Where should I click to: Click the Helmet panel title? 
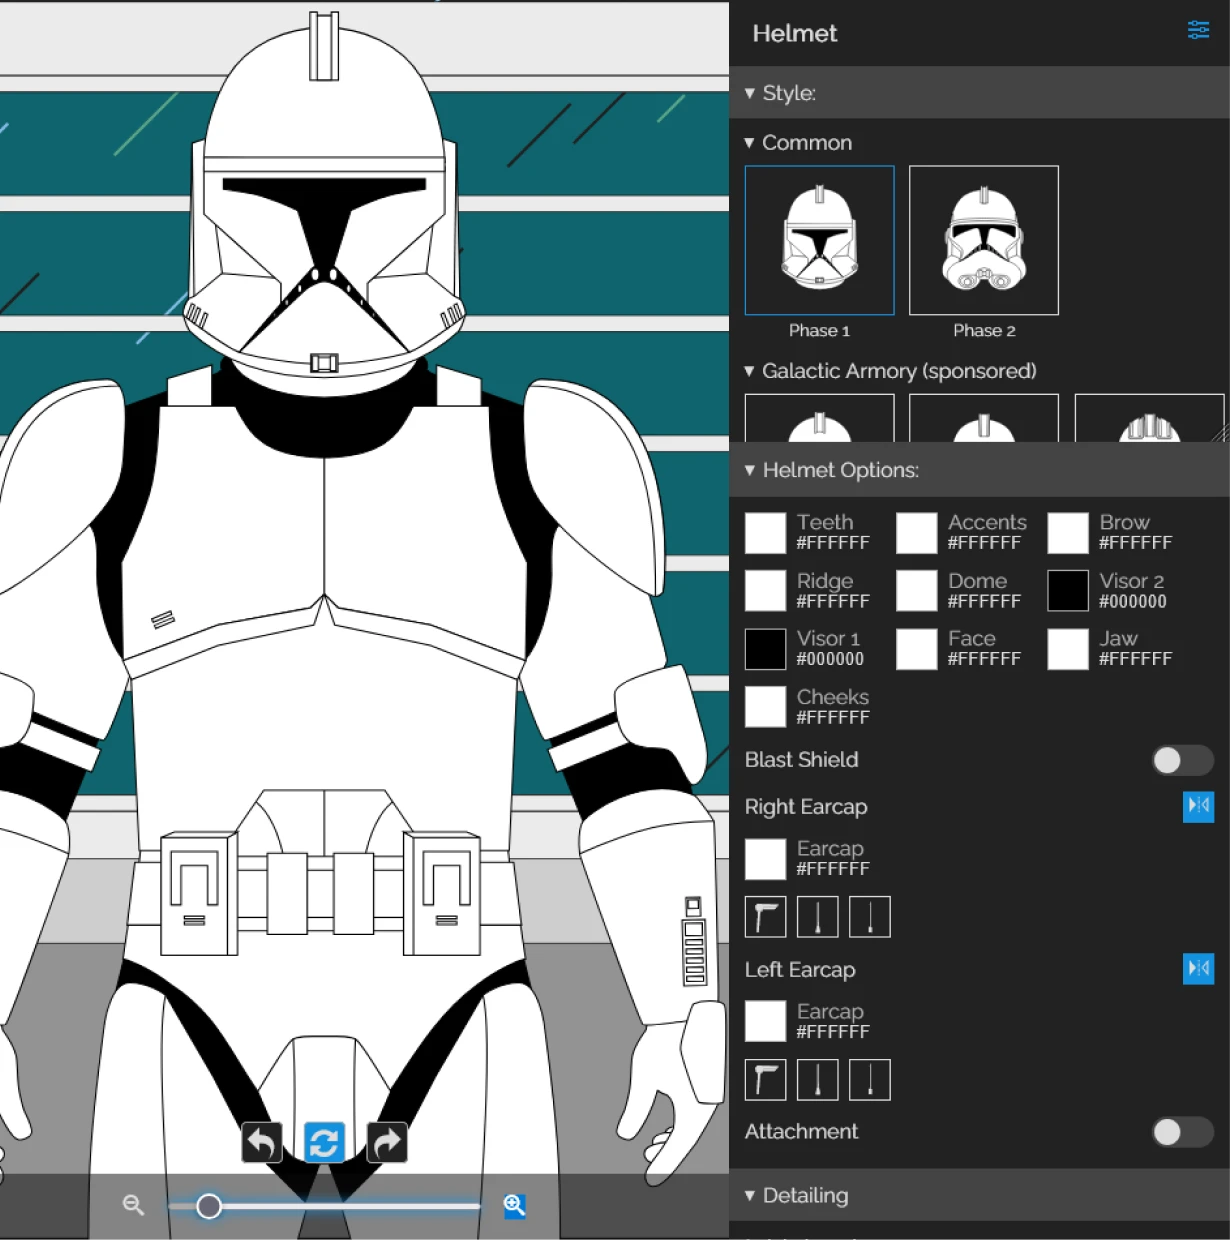tap(795, 33)
